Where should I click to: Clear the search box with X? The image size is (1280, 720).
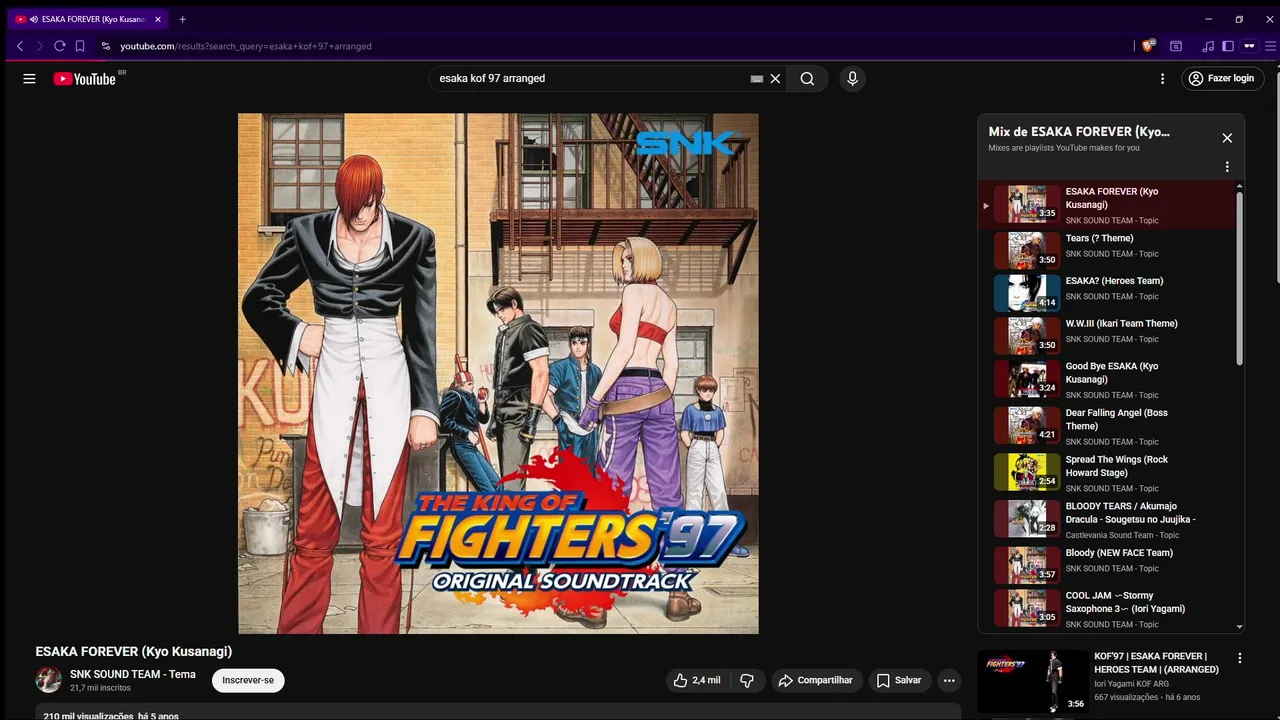pyautogui.click(x=775, y=78)
